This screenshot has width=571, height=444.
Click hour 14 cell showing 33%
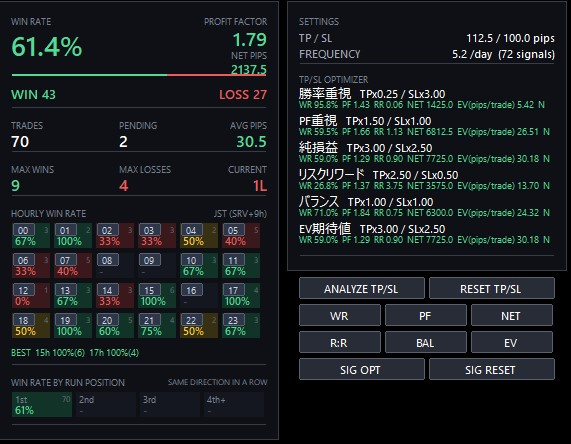[x=115, y=296]
